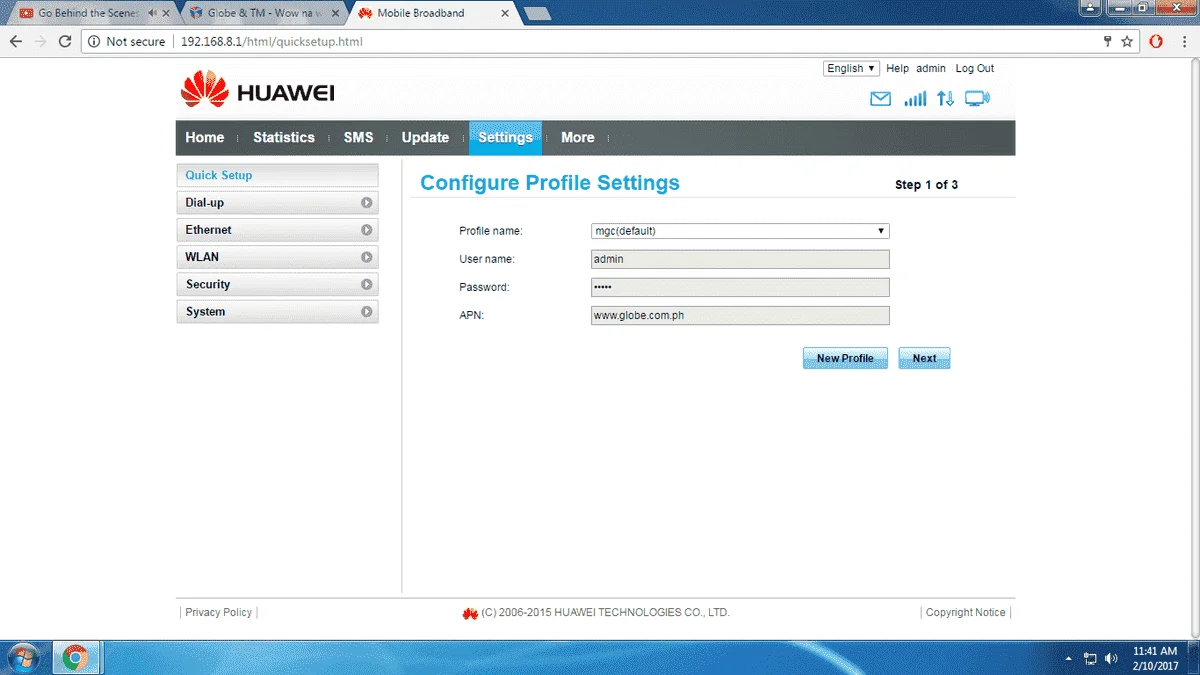Expand the System sidebar section
Image resolution: width=1200 pixels, height=675 pixels.
277,312
